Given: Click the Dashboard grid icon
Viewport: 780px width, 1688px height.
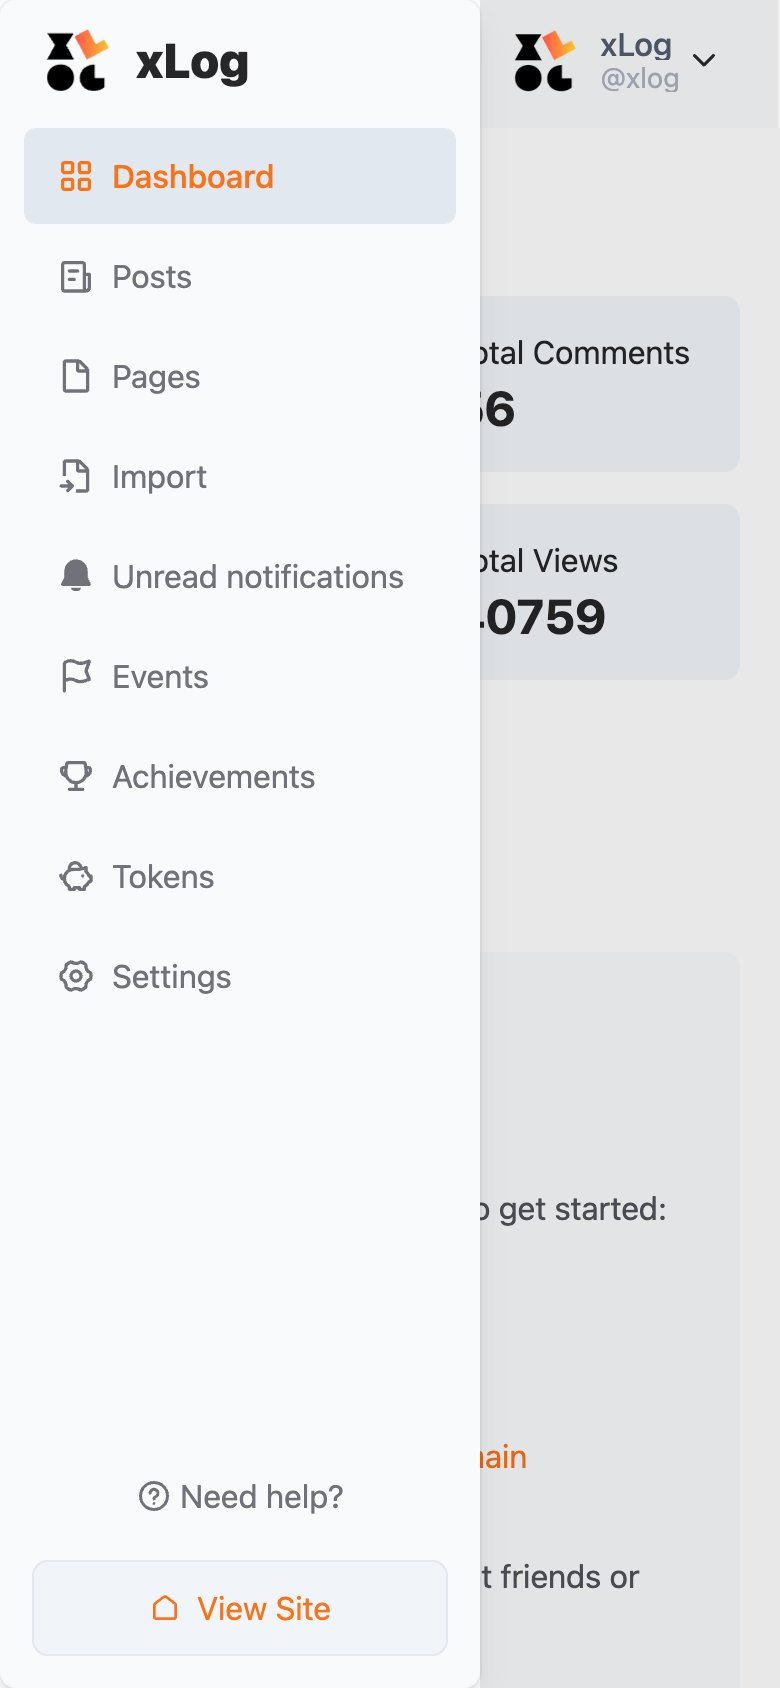Looking at the screenshot, I should (76, 176).
